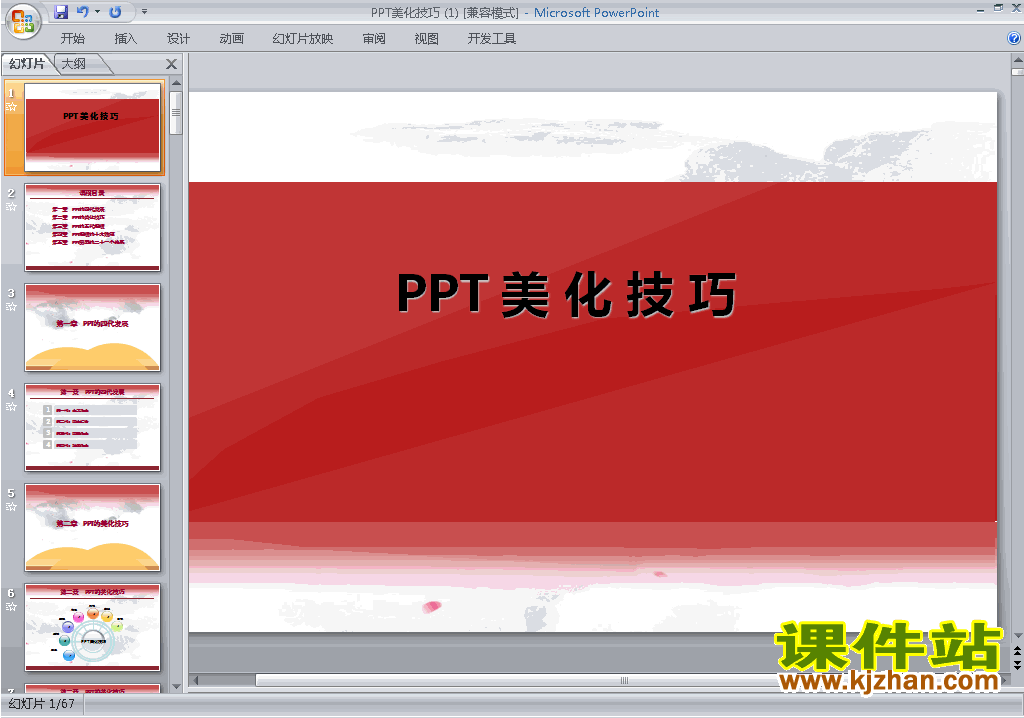Screen dimensions: 1024x718
Task: Close the slides and outline pane
Action: pos(171,64)
